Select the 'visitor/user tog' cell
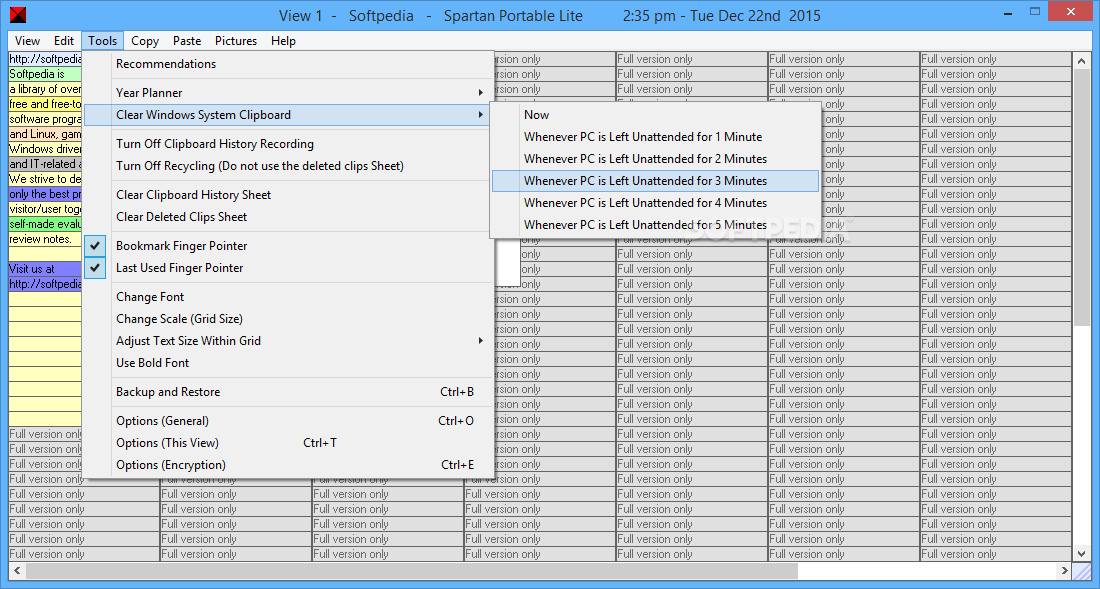 [45, 209]
